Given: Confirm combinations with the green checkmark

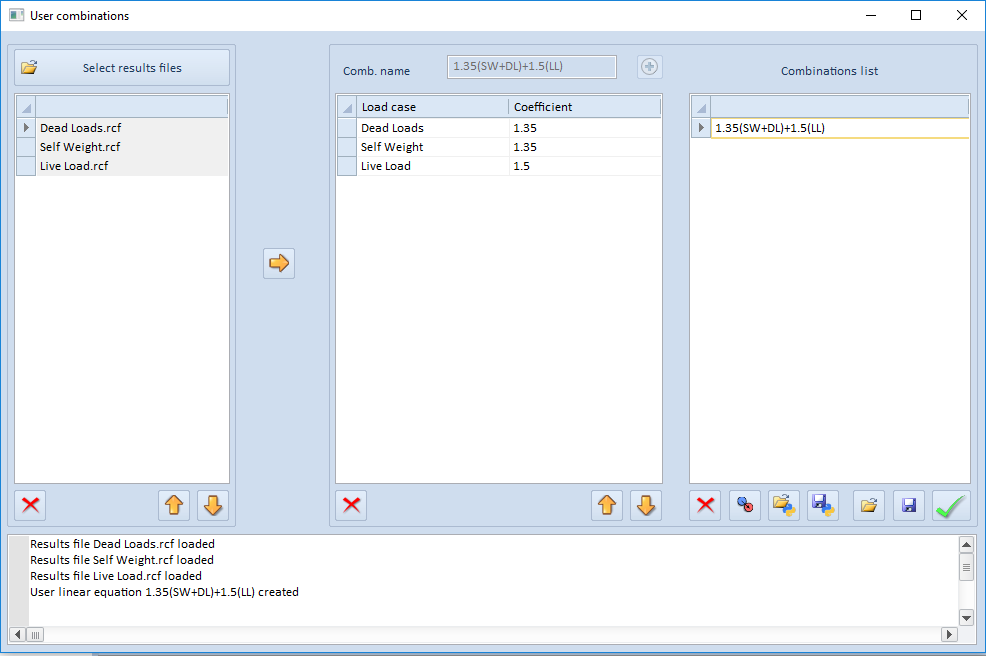Looking at the screenshot, I should [951, 505].
